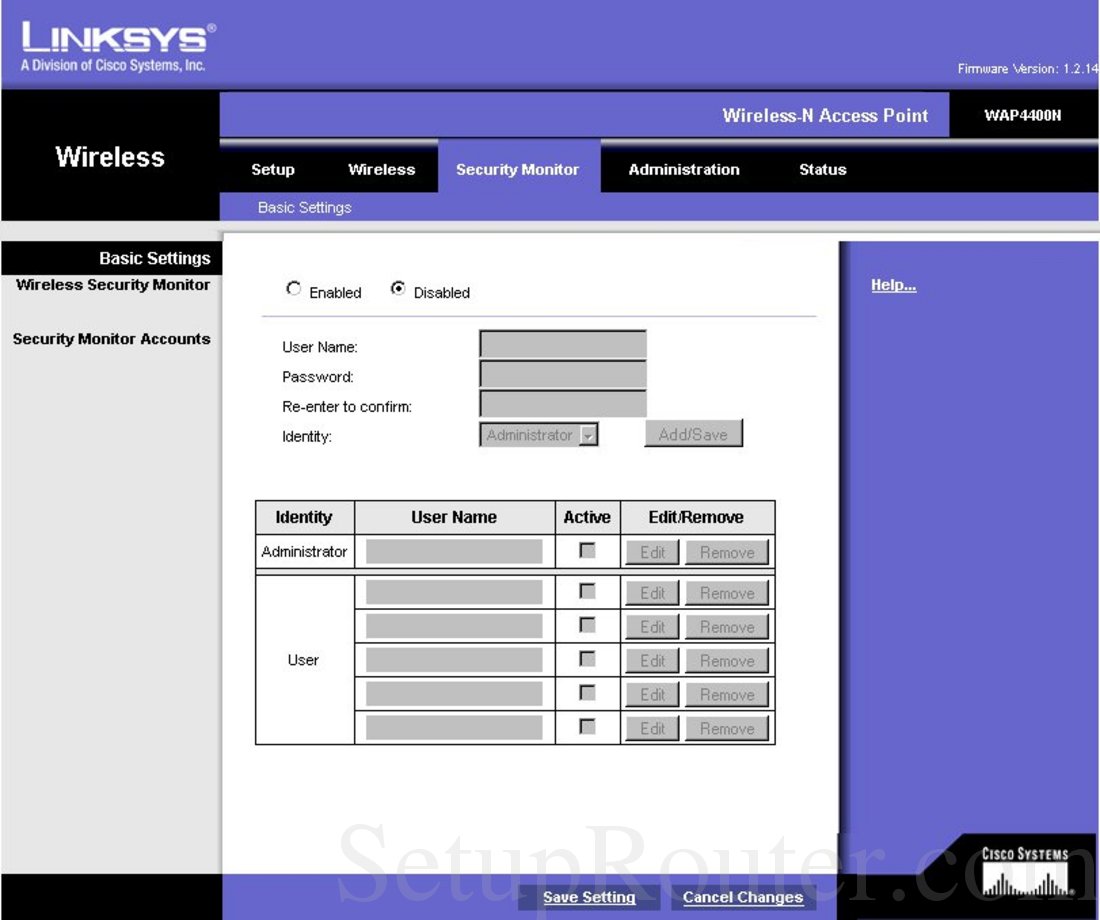This screenshot has height=920, width=1100.
Task: Click the Administrator cell in Identity column
Action: (304, 552)
